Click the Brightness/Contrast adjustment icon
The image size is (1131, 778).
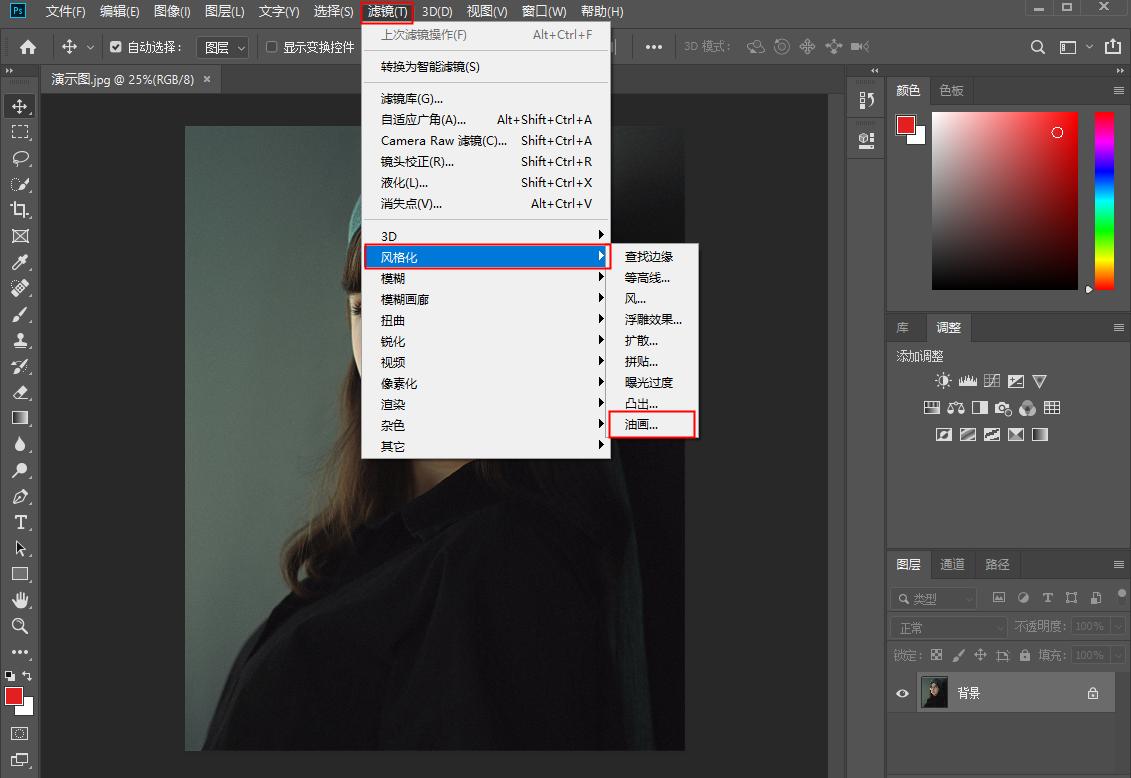[x=943, y=381]
